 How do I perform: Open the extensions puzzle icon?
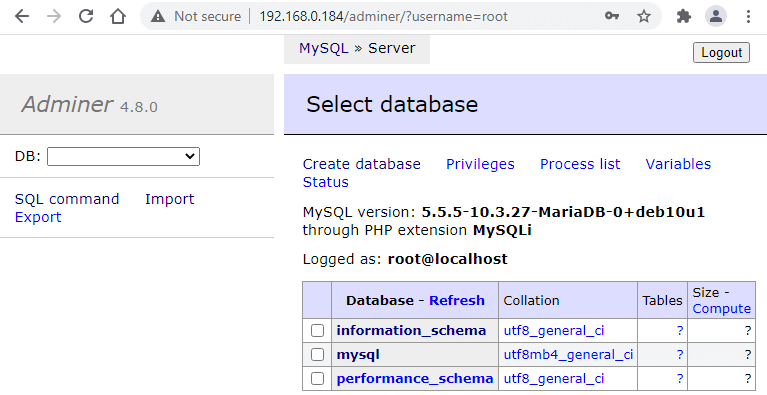pos(683,16)
